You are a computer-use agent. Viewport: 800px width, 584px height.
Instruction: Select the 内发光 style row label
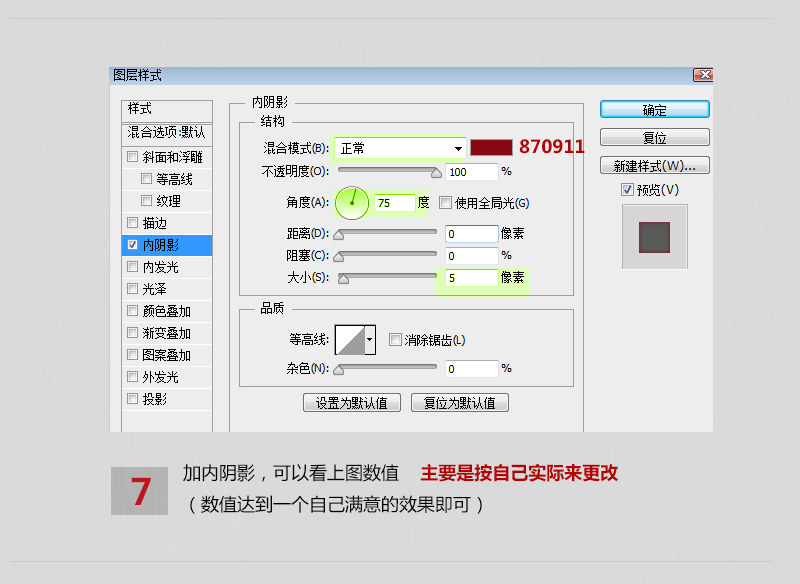point(160,267)
